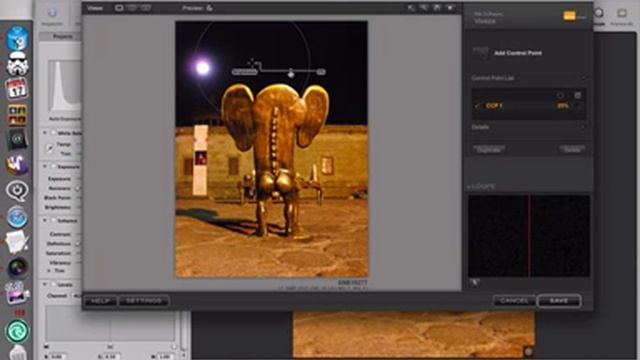Open the speech-bubble power app in Dock
The height and width of the screenshot is (360, 640).
click(17, 191)
